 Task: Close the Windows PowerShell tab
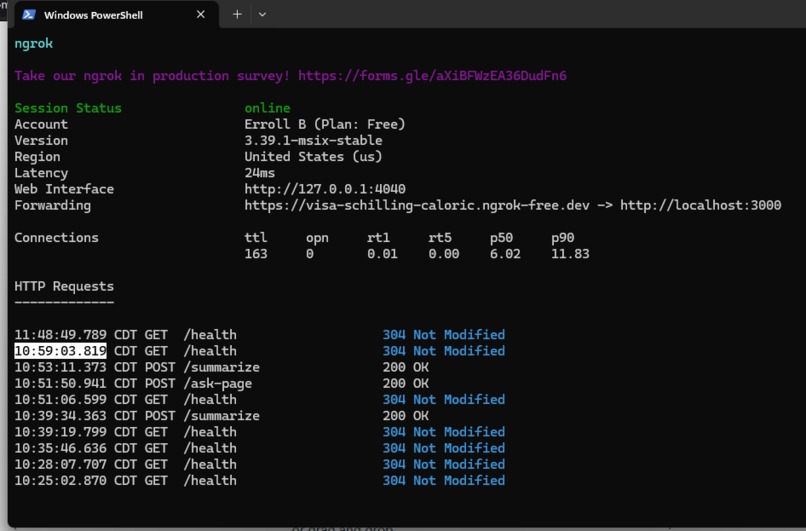pos(200,14)
